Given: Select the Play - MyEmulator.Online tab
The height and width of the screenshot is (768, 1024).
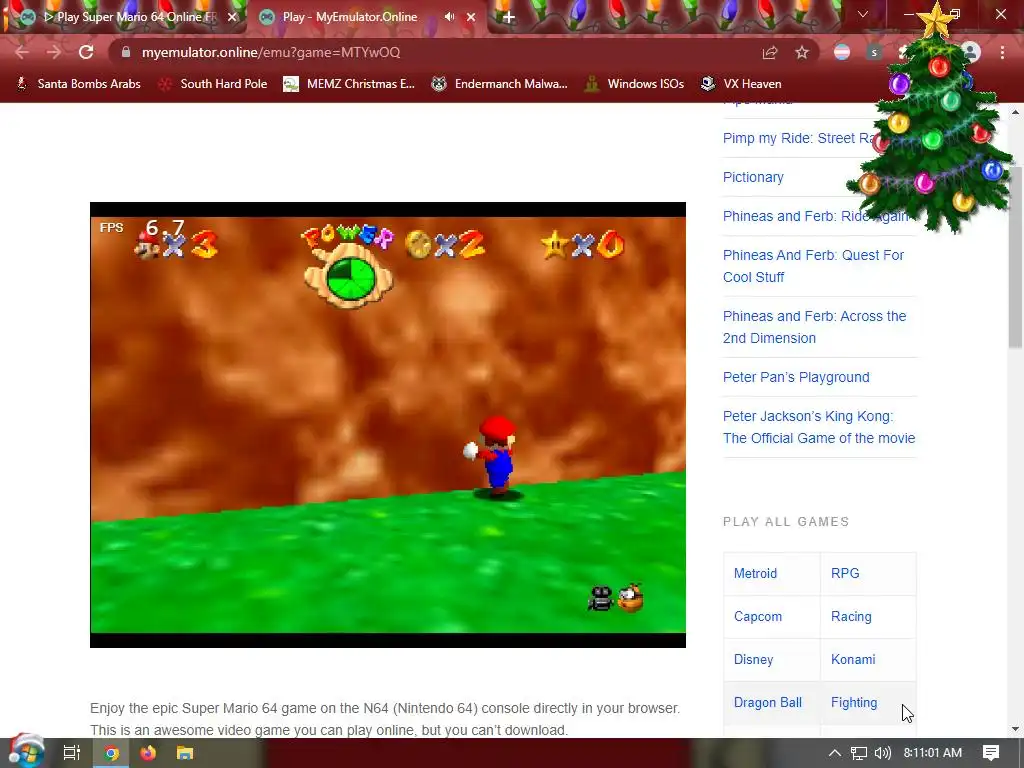Looking at the screenshot, I should [x=366, y=17].
